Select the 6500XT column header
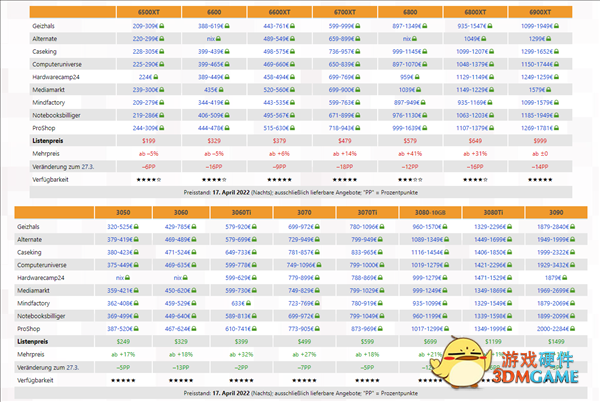The height and width of the screenshot is (402, 600). point(149,12)
